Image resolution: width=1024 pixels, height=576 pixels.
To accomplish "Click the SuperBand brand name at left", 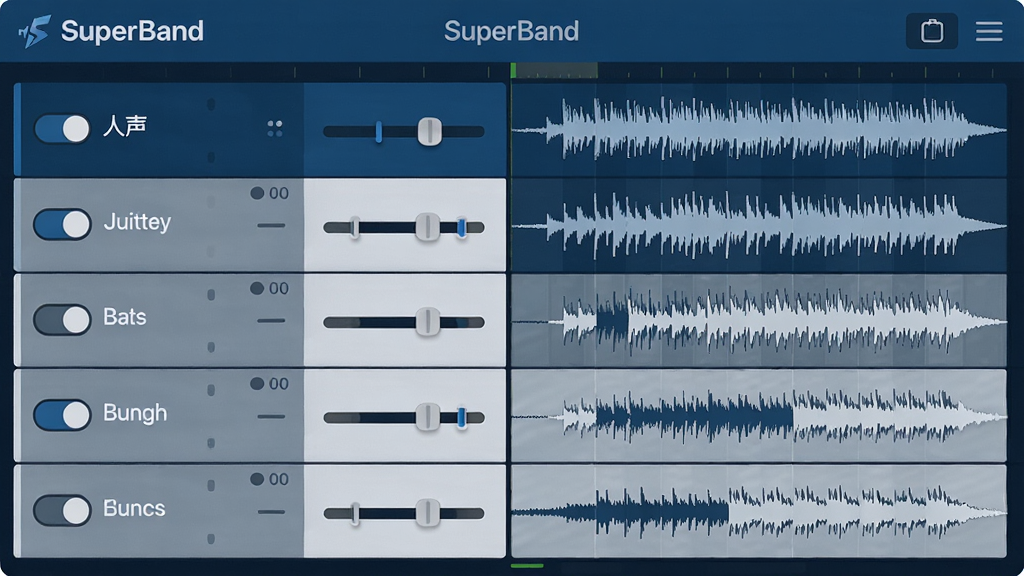I will pyautogui.click(x=133, y=31).
